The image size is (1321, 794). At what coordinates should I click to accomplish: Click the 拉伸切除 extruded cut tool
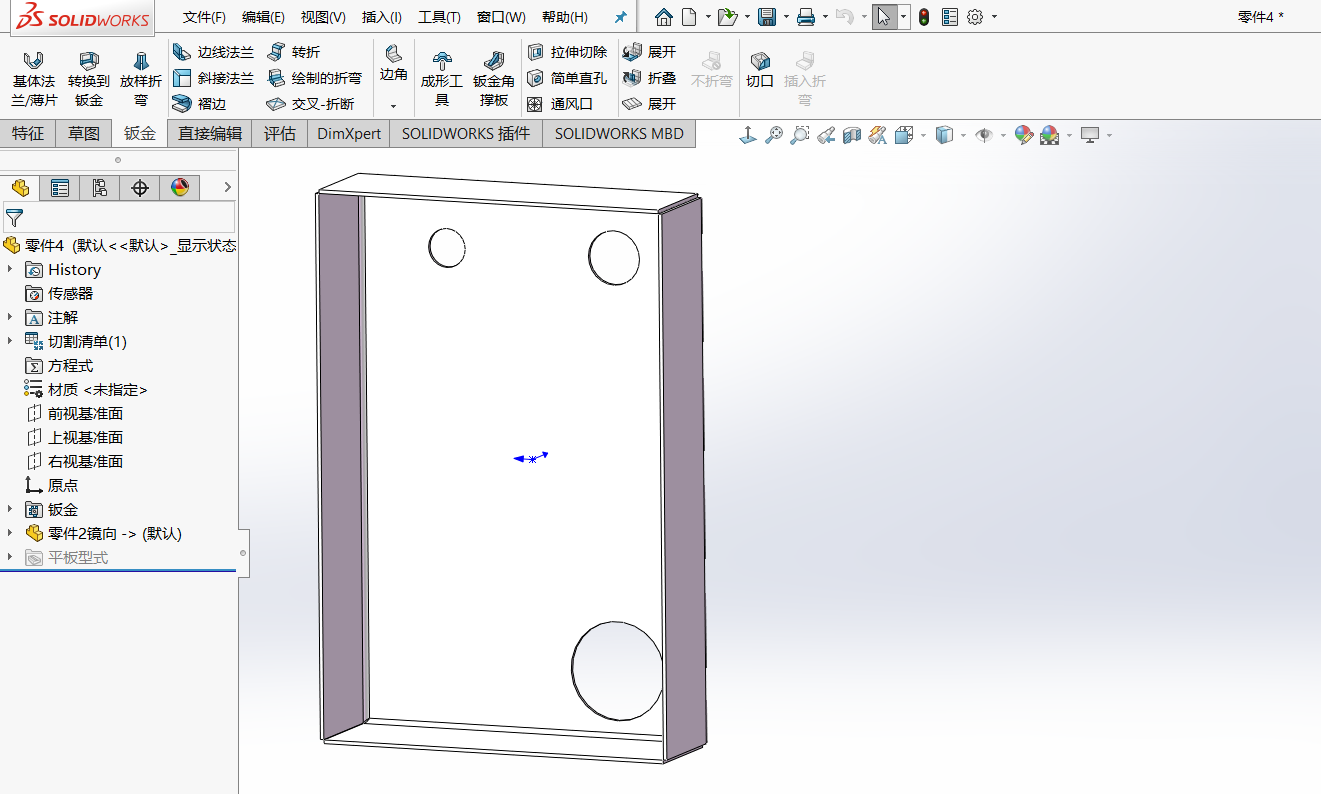coord(567,52)
